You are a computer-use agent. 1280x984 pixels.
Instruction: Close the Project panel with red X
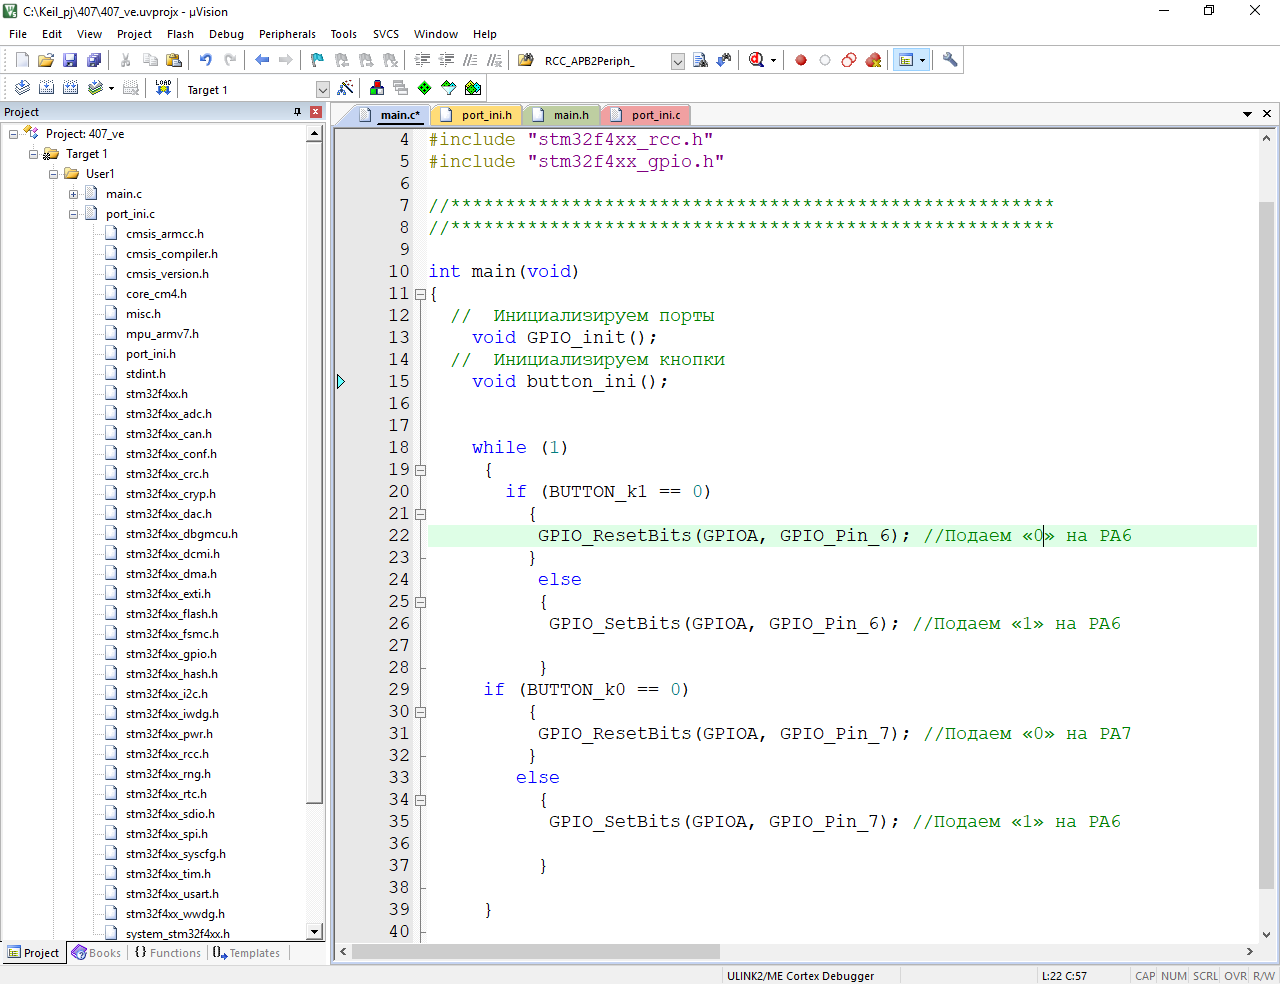coord(316,112)
